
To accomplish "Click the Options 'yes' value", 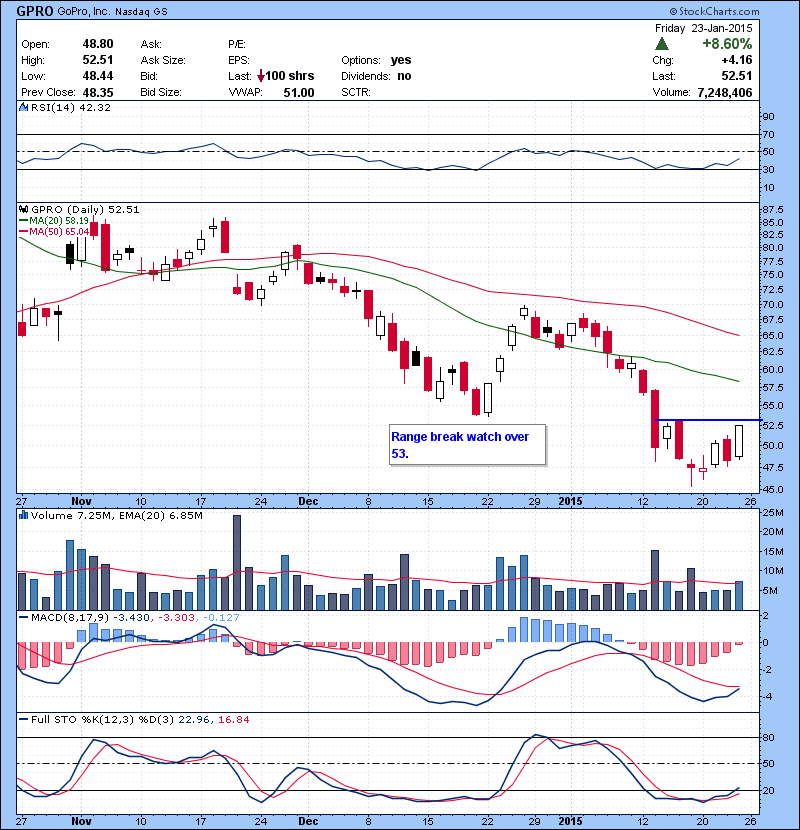I will click(x=401, y=60).
